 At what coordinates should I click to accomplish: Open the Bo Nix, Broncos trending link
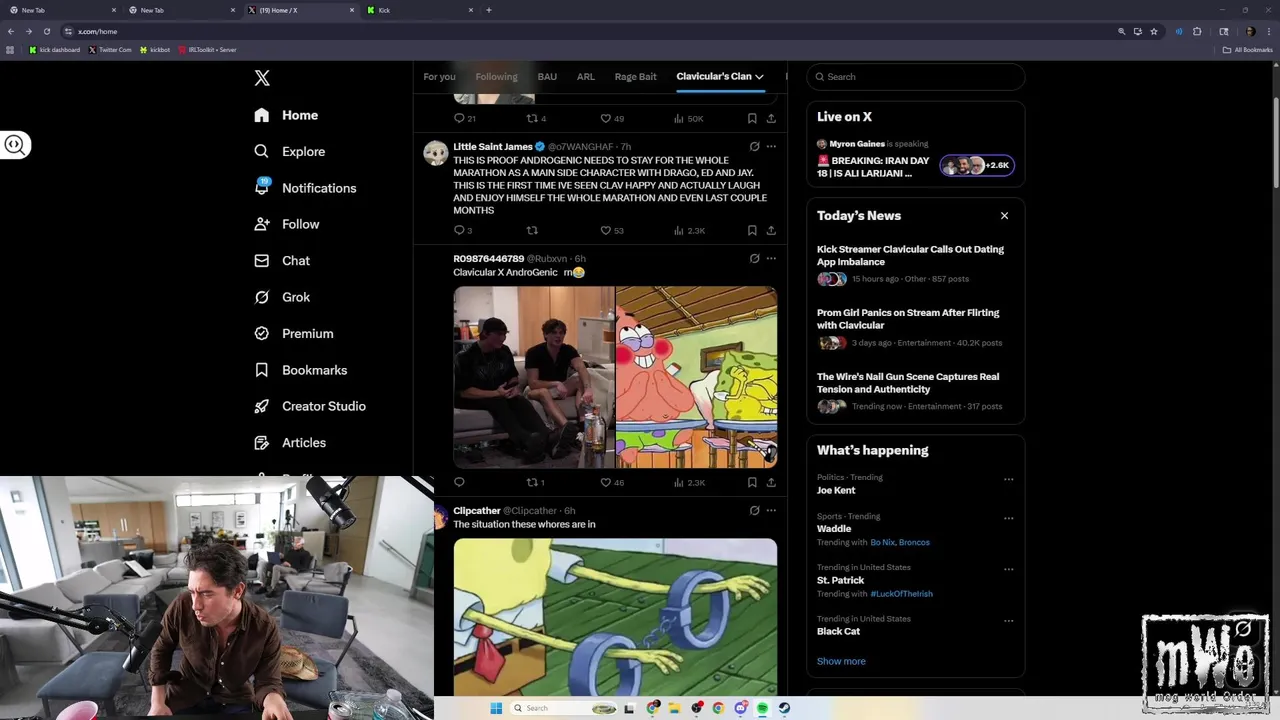[900, 542]
